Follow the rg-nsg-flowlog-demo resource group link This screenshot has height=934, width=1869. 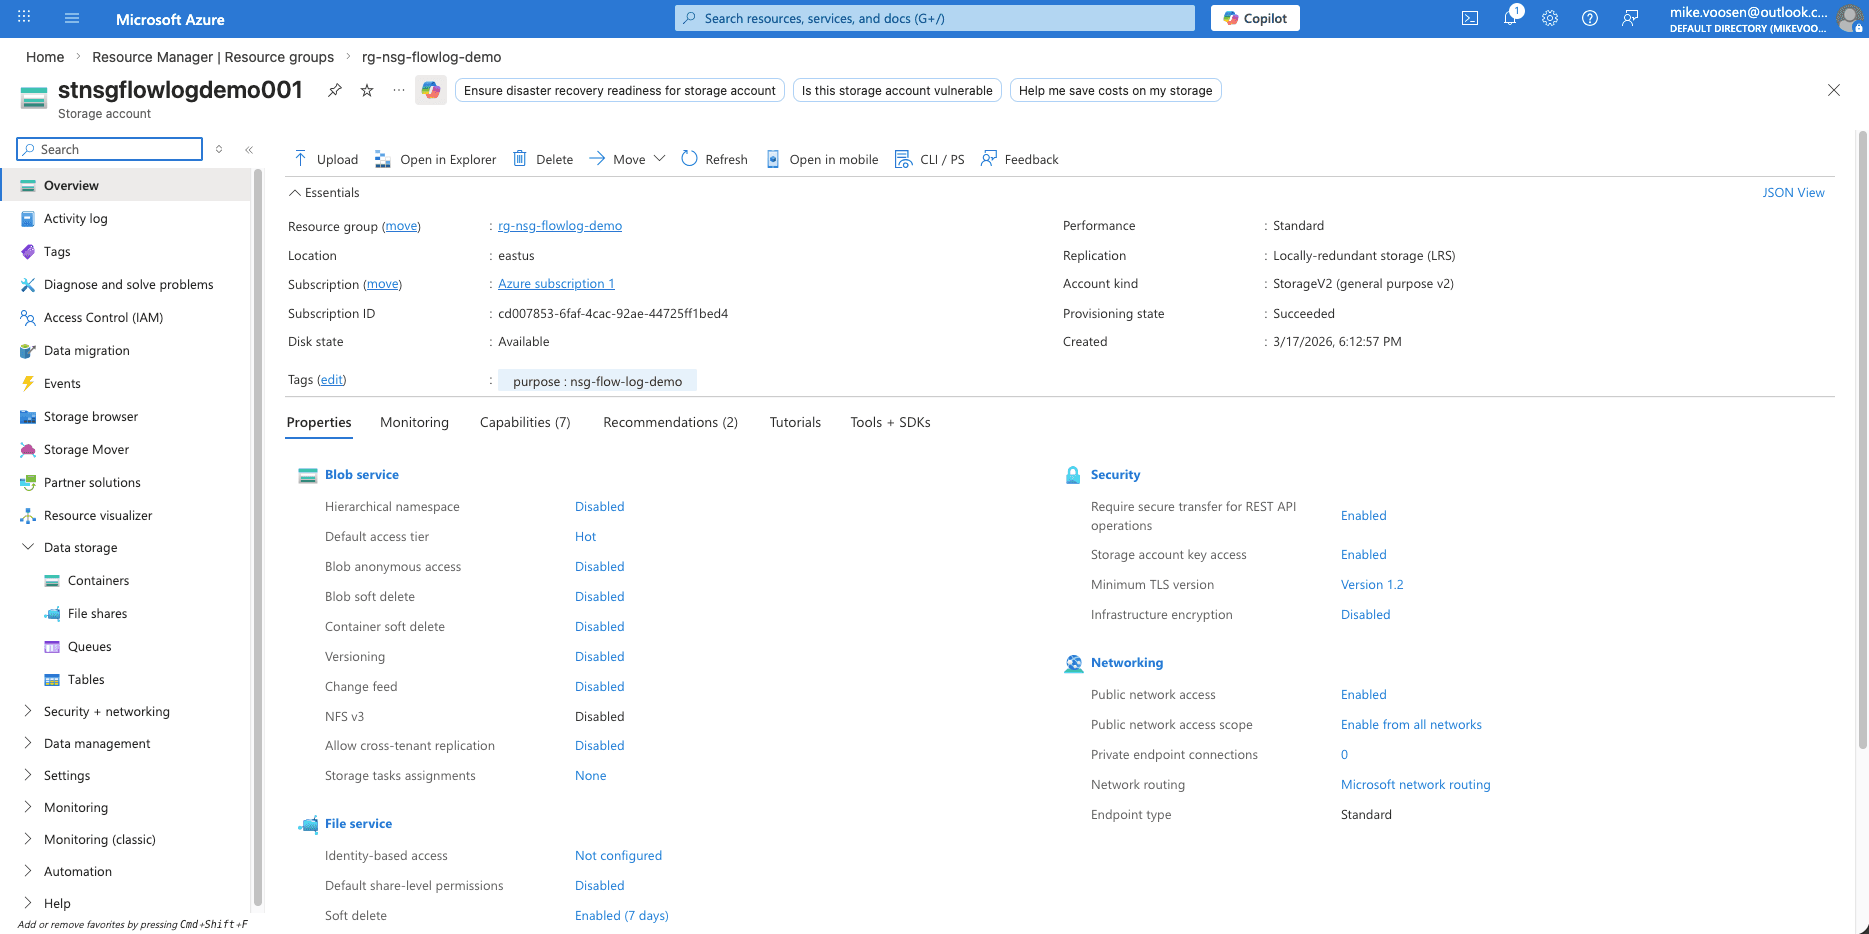pyautogui.click(x=559, y=225)
